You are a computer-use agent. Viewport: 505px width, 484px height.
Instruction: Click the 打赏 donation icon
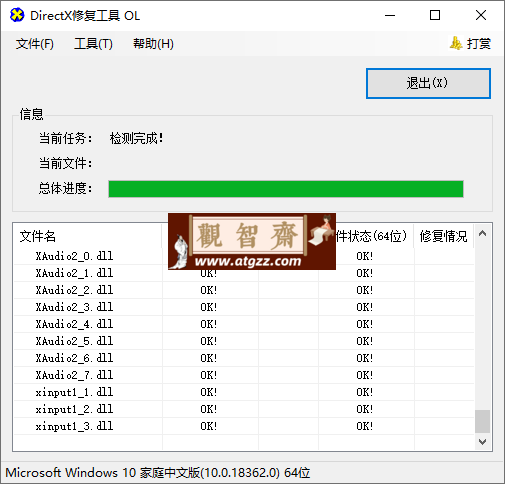[x=456, y=43]
